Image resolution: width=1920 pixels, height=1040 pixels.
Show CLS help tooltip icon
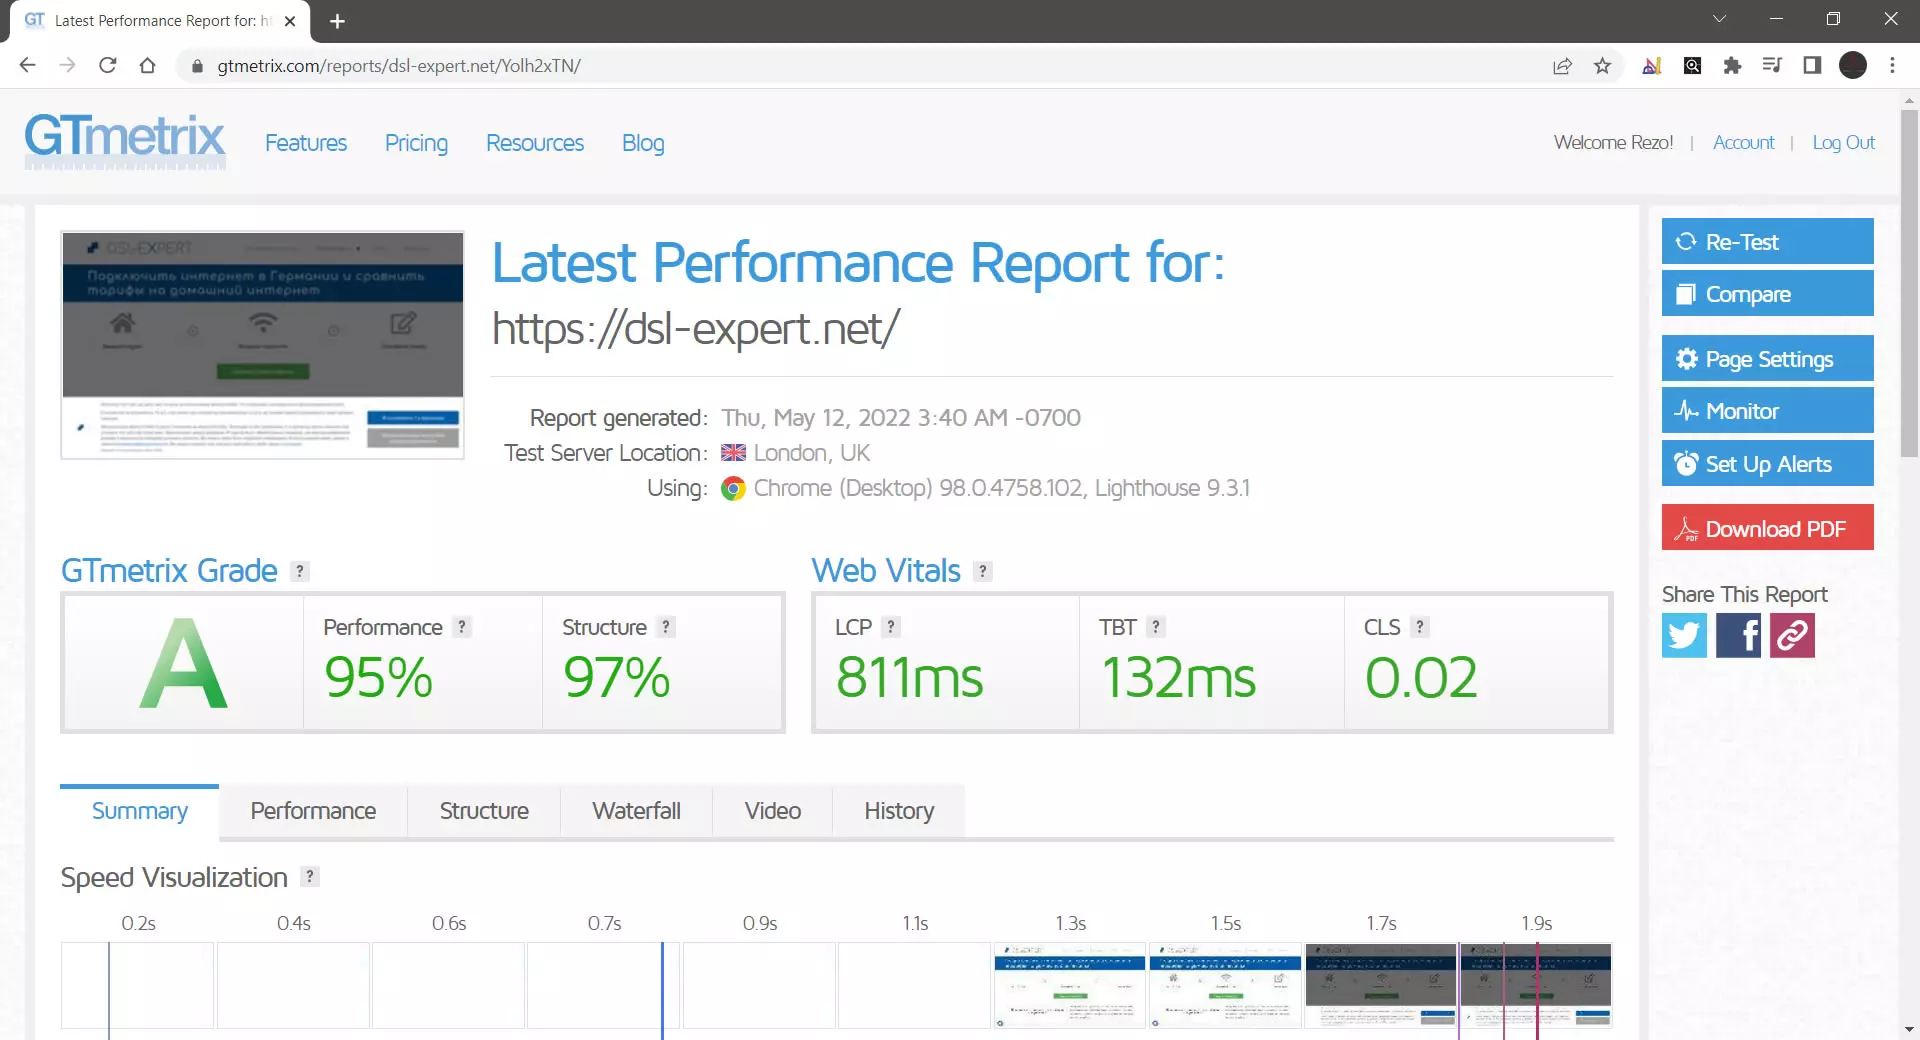point(1420,627)
